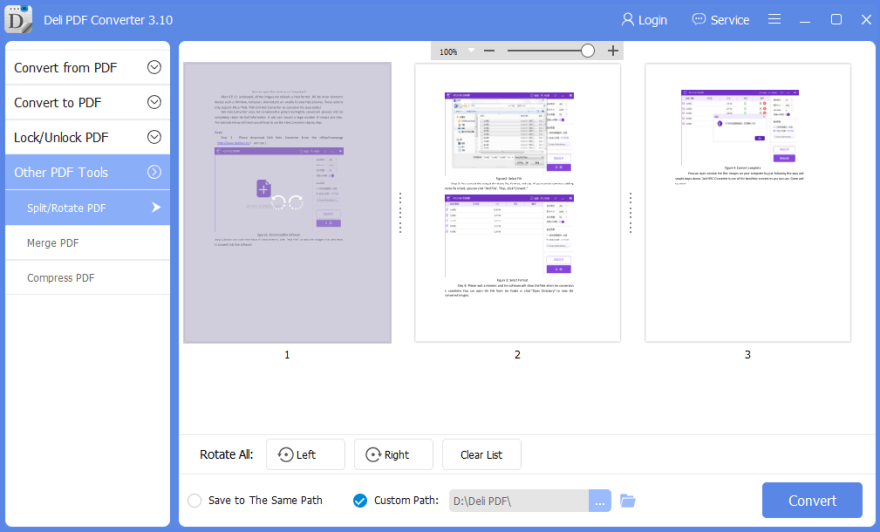Click the custom path input field
Screen dimensions: 880x532
tap(519, 501)
